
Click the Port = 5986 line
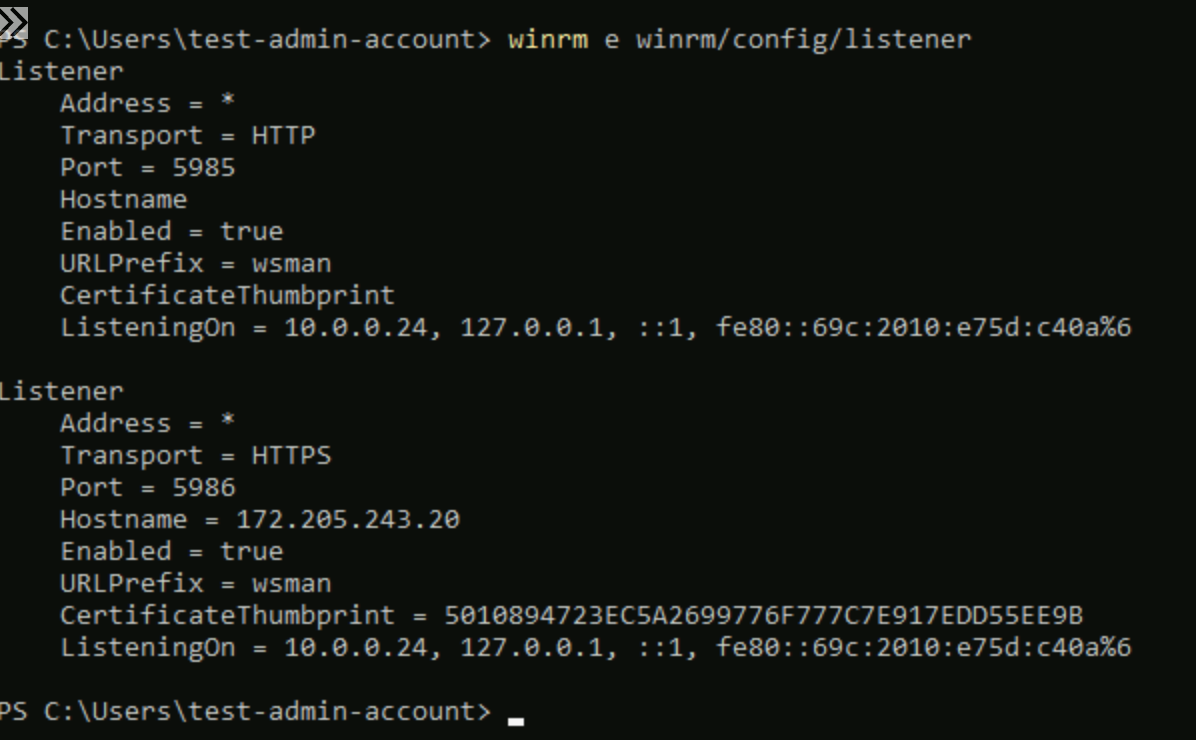[x=148, y=488]
